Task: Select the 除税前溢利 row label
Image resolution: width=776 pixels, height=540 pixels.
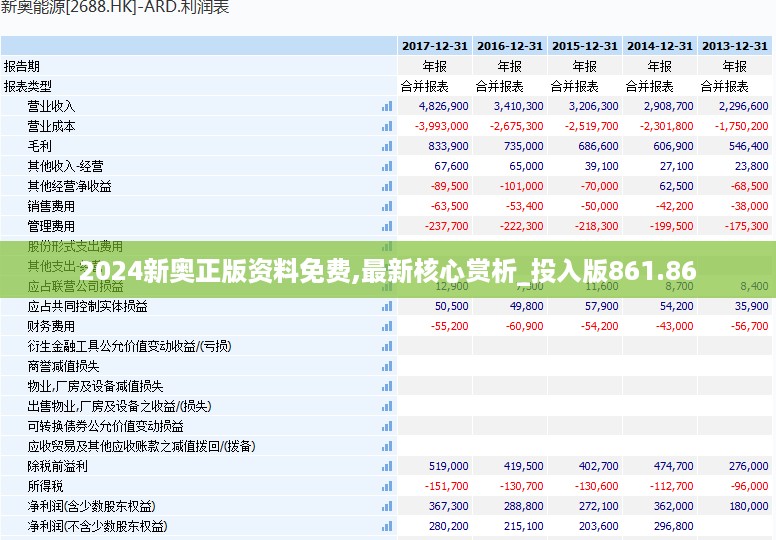Action: [x=57, y=466]
